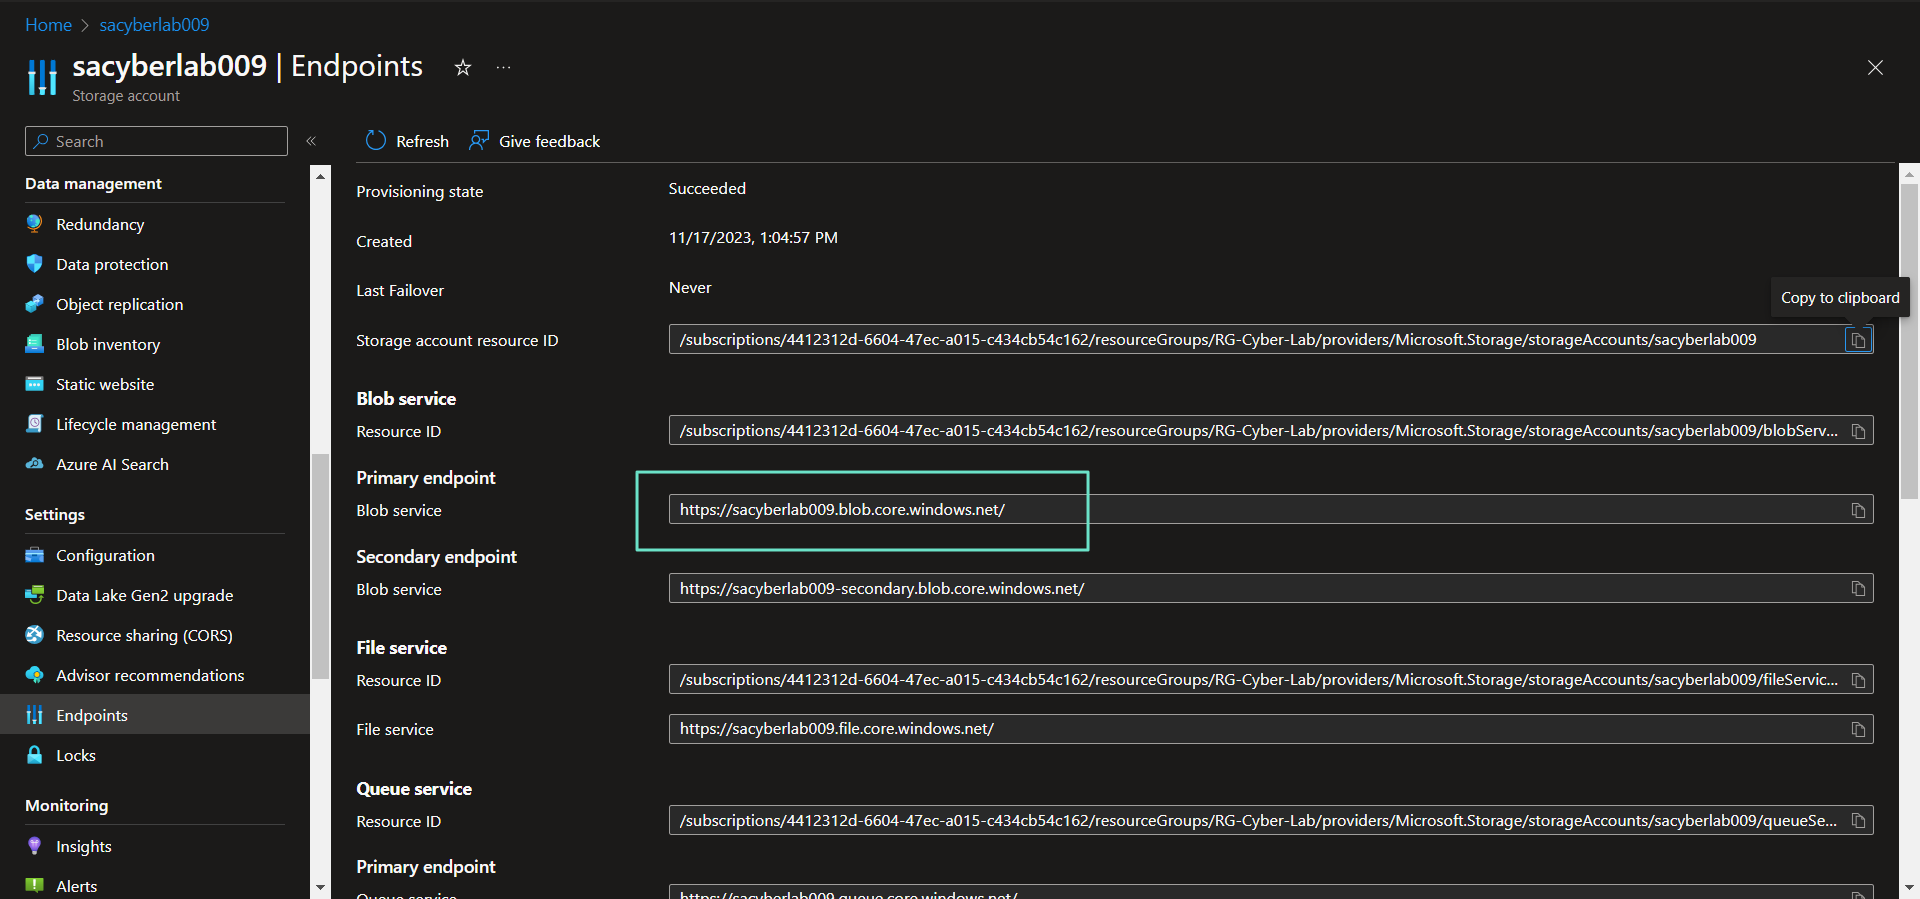The height and width of the screenshot is (899, 1920).
Task: Click the Resource sharing (CORS) icon
Action: tap(35, 635)
